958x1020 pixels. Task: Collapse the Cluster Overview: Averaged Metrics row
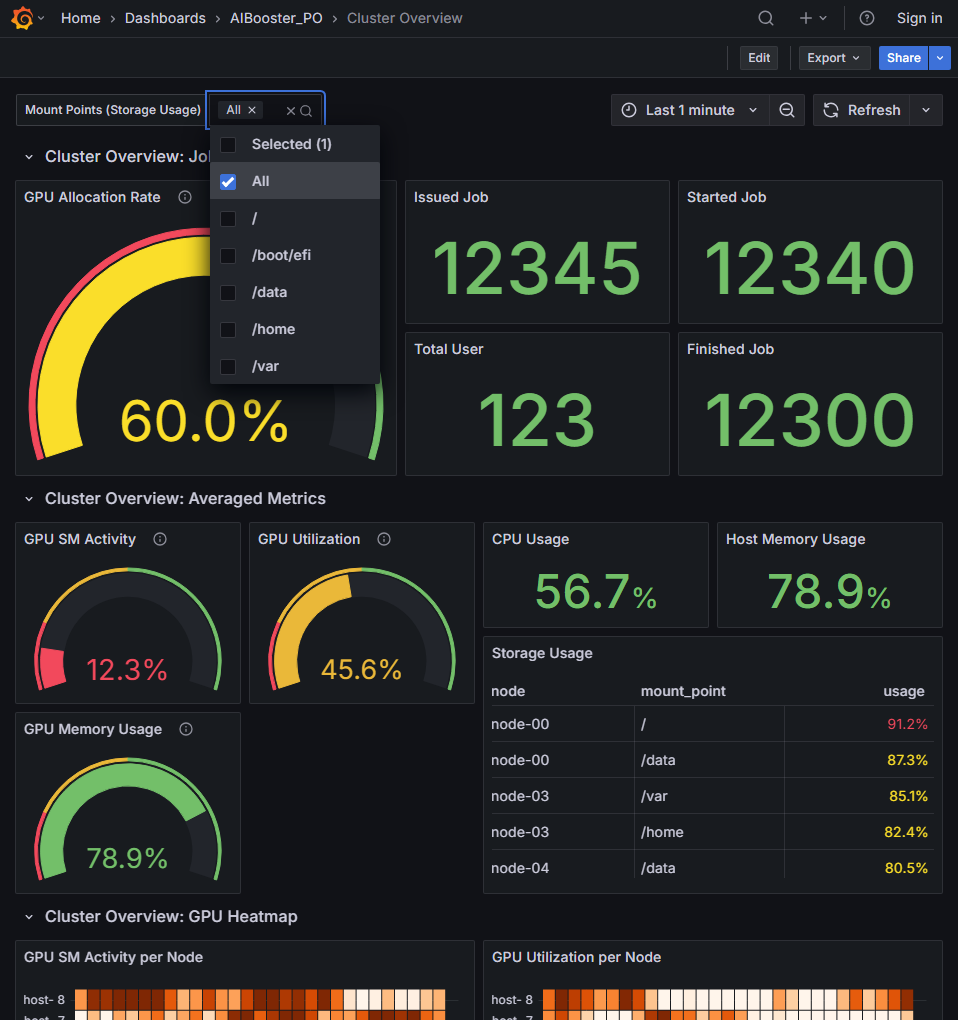click(30, 498)
